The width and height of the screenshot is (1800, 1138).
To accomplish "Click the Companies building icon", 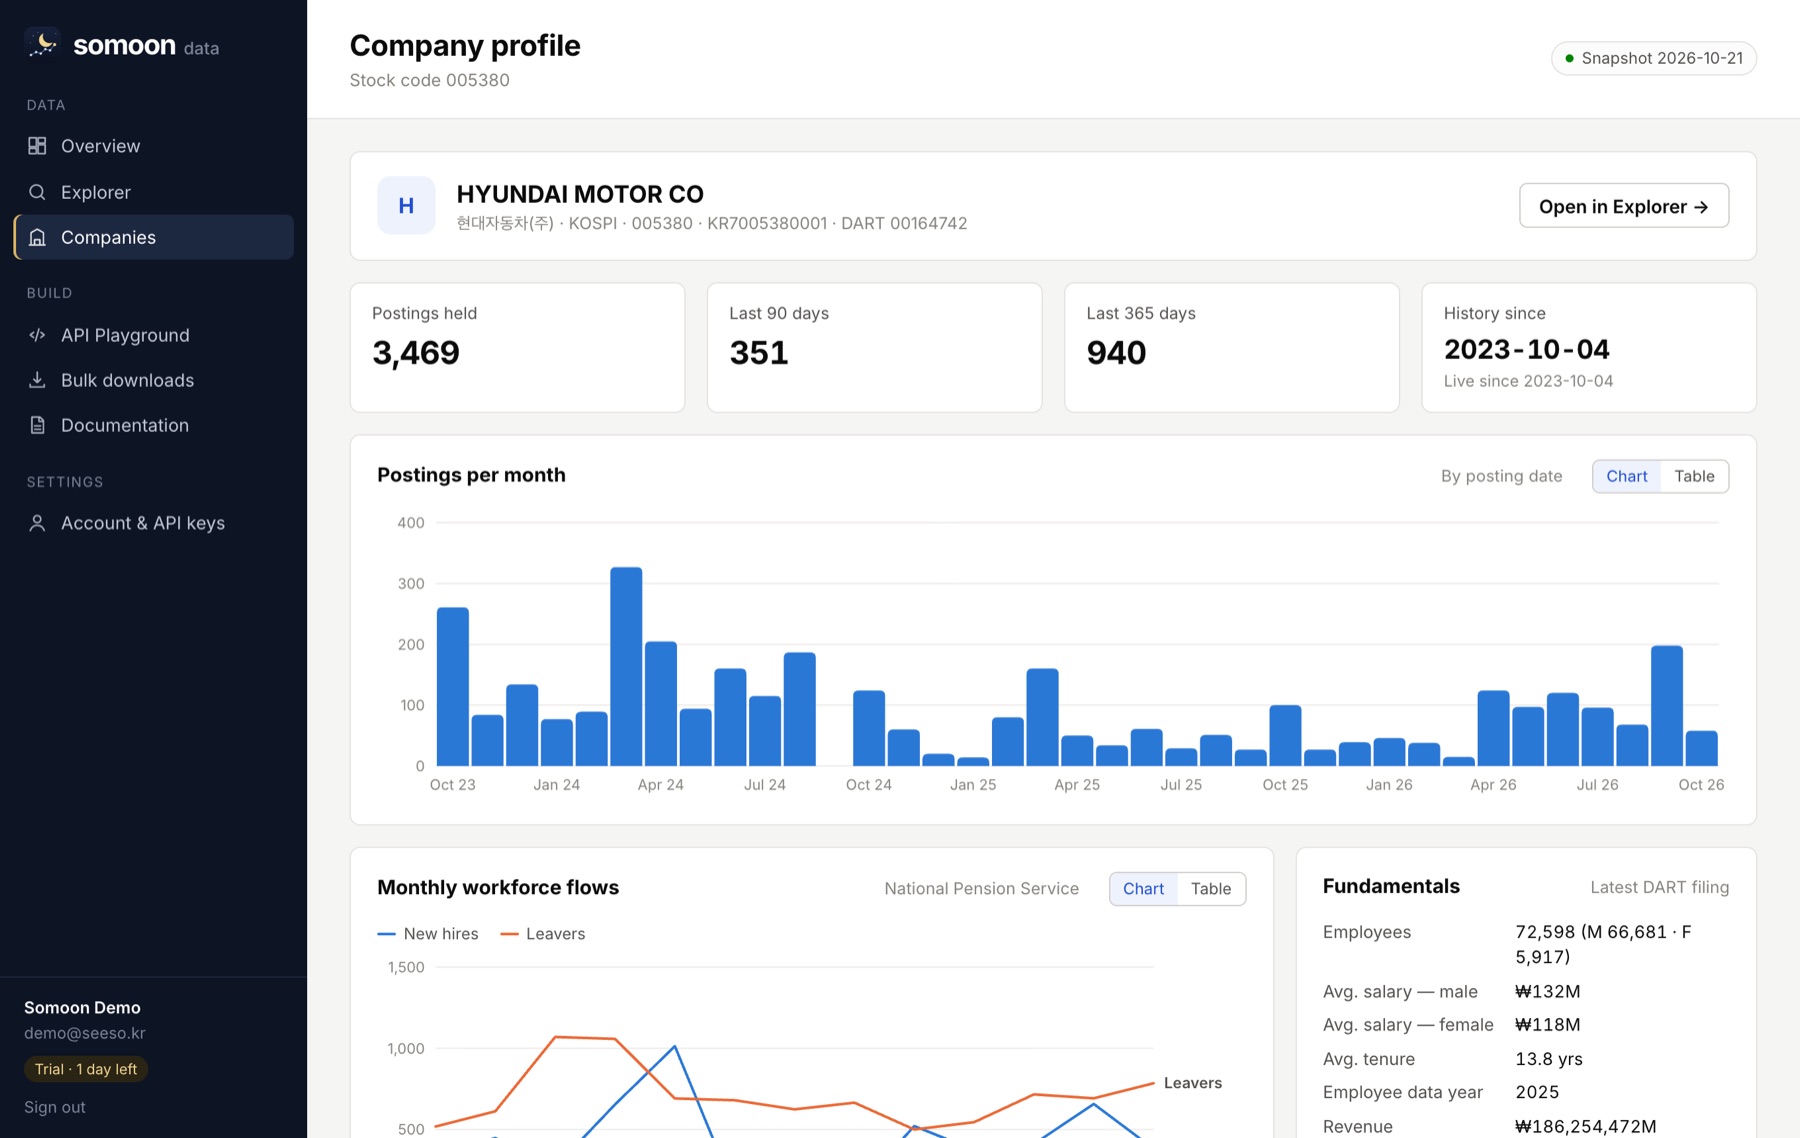I will click(x=37, y=237).
